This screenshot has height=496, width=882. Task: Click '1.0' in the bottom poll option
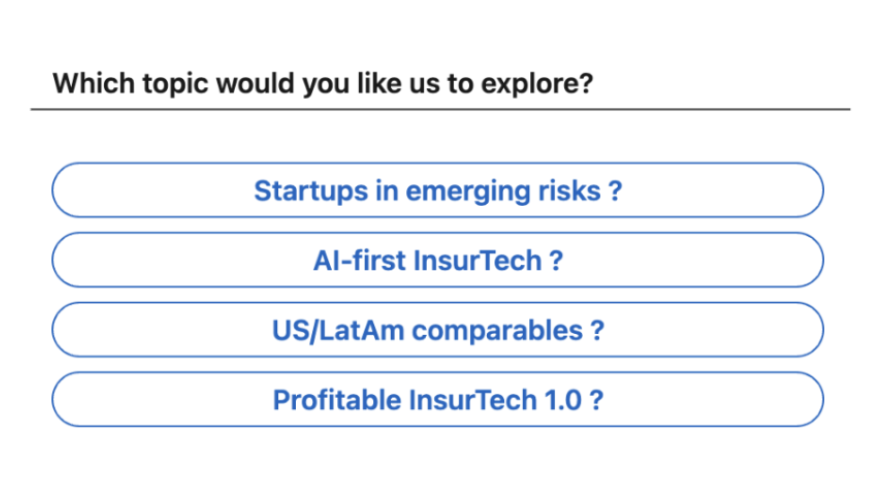(563, 400)
